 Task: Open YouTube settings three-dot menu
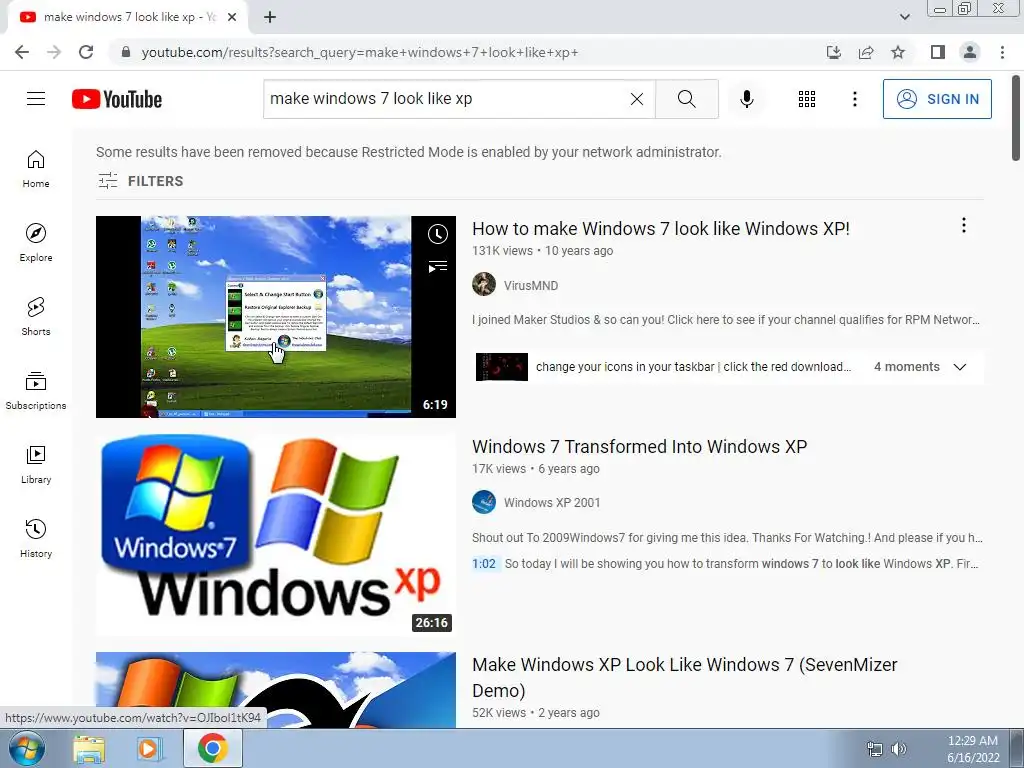(x=854, y=99)
